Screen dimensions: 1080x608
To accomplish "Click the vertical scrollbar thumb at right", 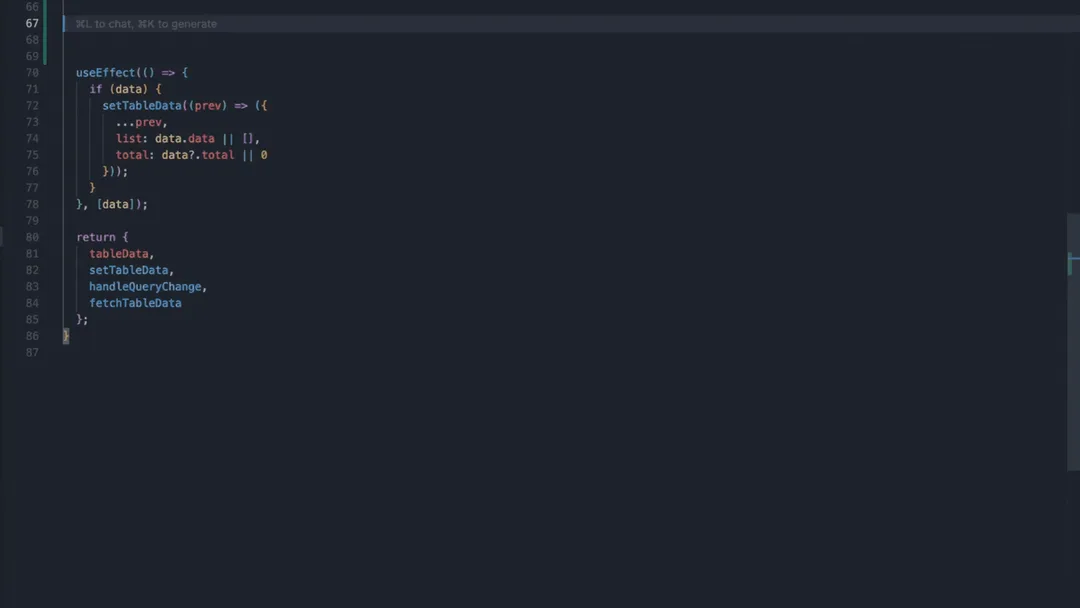I will [1073, 342].
